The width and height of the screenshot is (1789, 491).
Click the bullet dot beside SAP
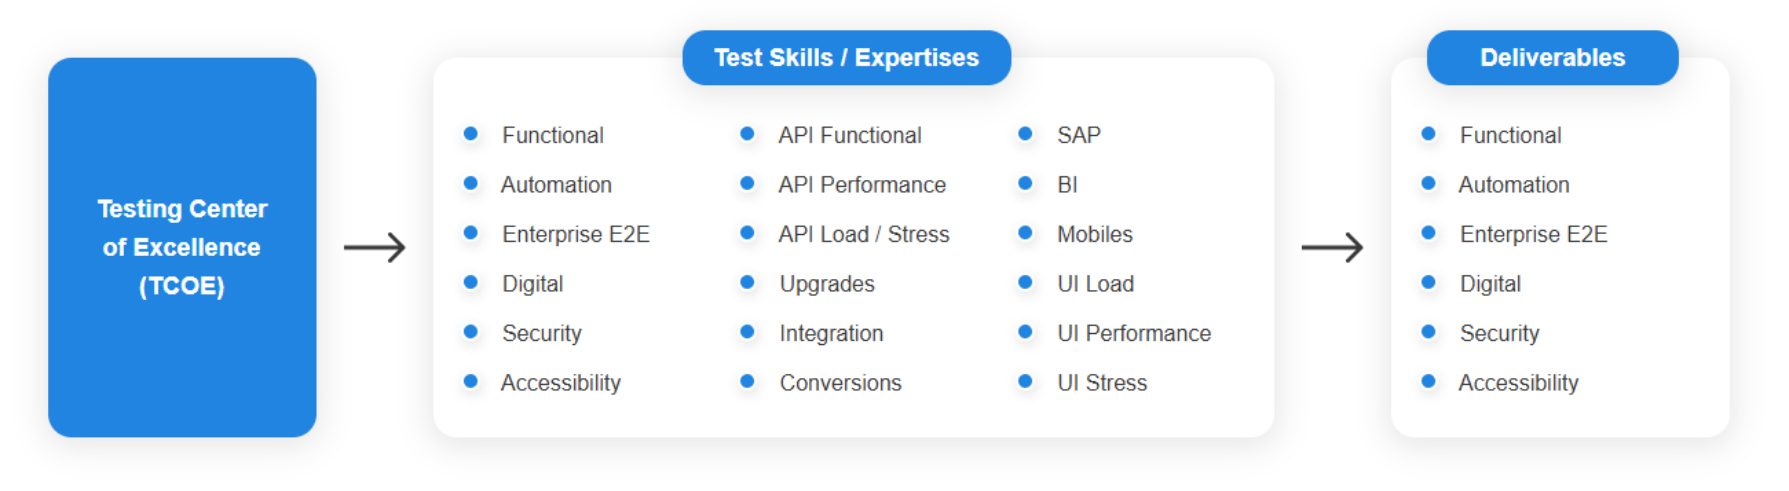1025,134
